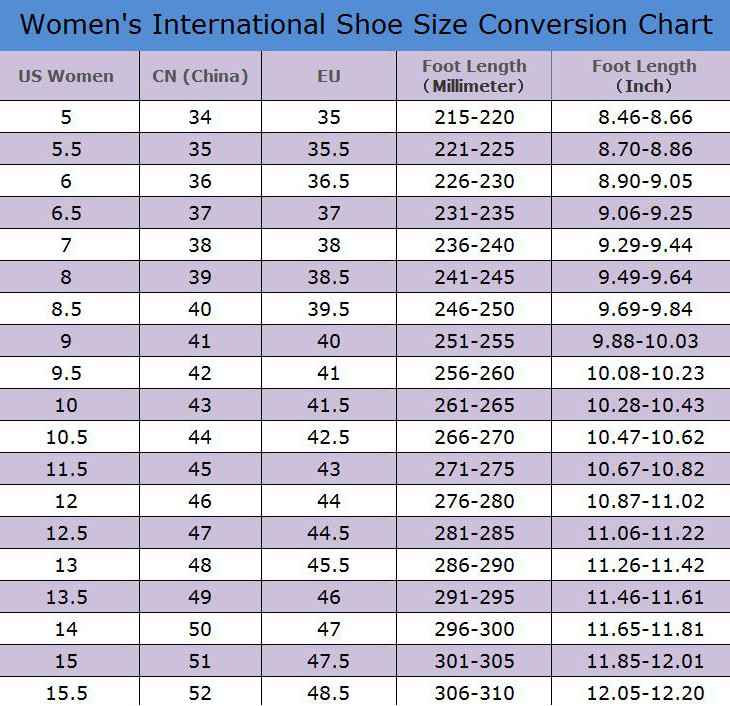The image size is (730, 706).
Task: Select the CN size 43 cell
Action: 201,405
